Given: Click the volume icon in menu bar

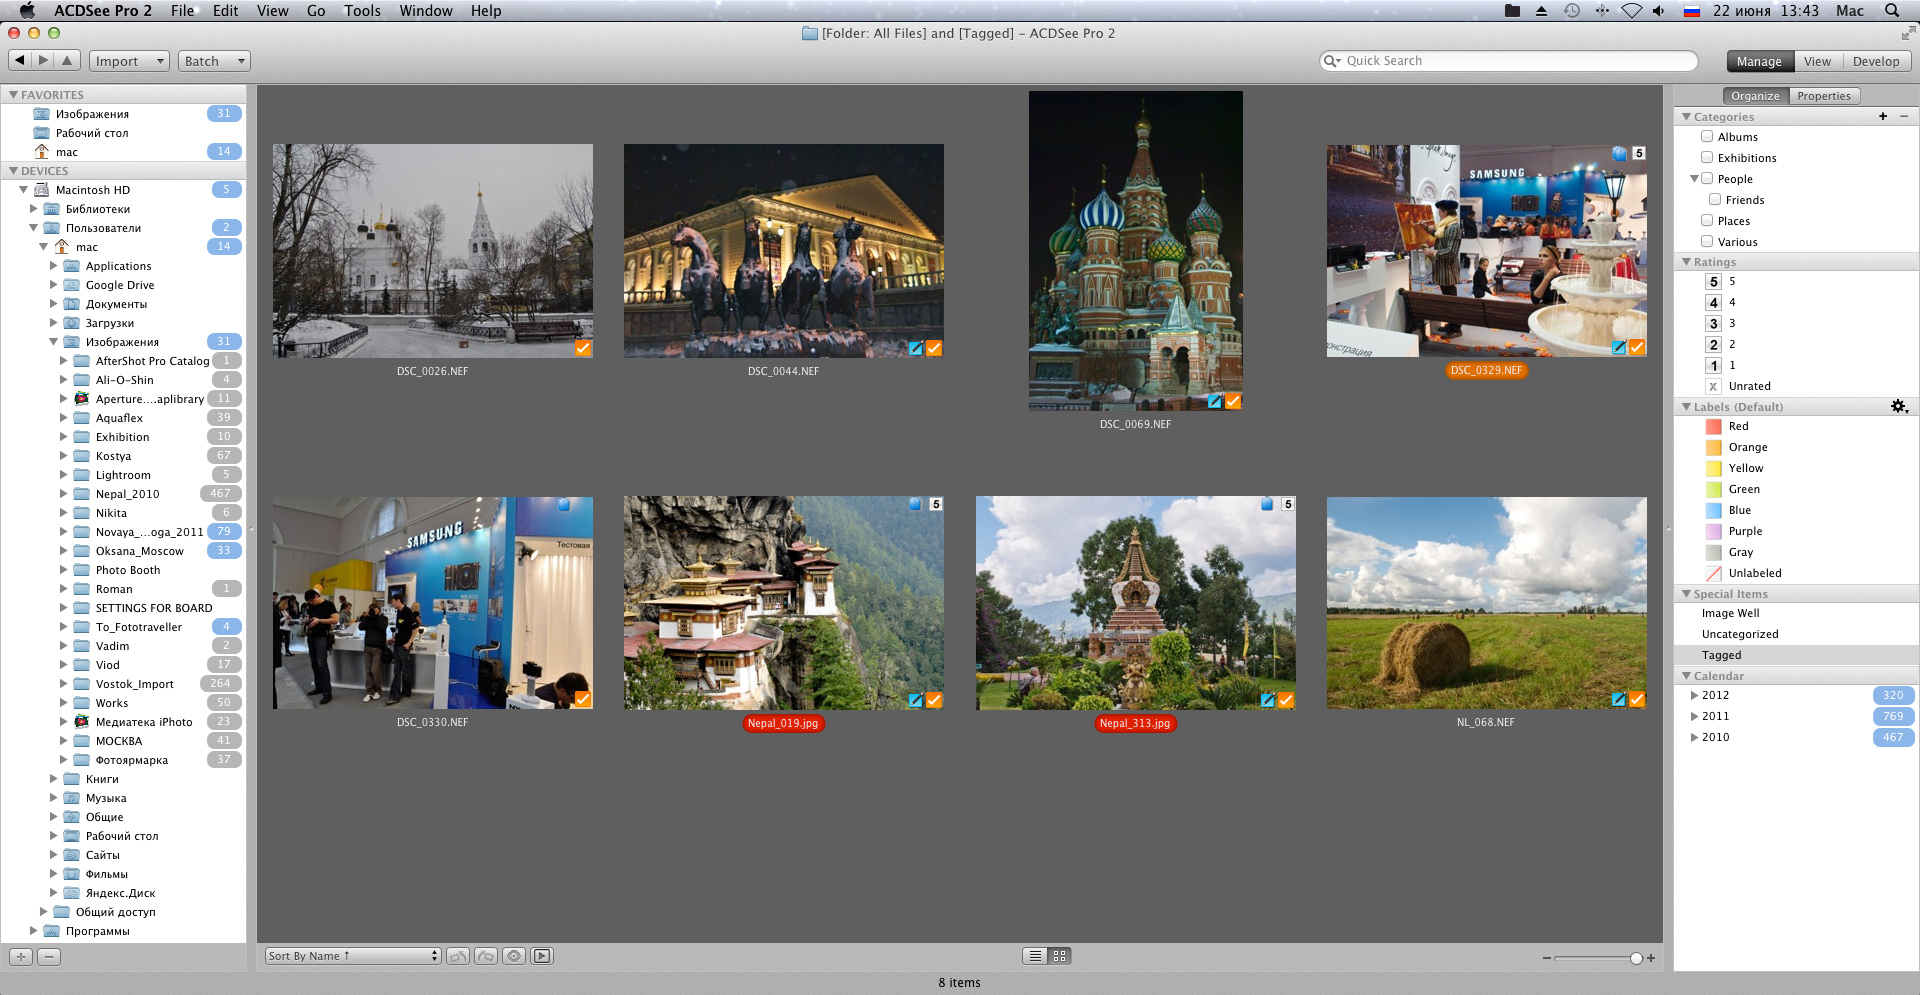Looking at the screenshot, I should (x=1659, y=10).
